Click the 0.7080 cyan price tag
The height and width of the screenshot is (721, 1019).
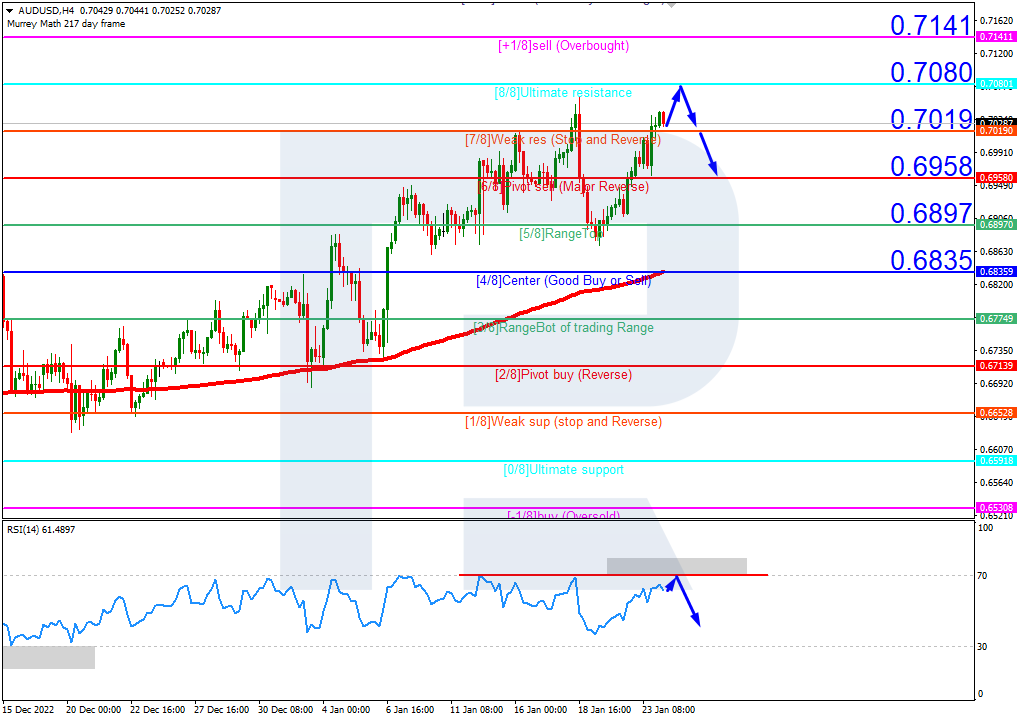[x=995, y=84]
